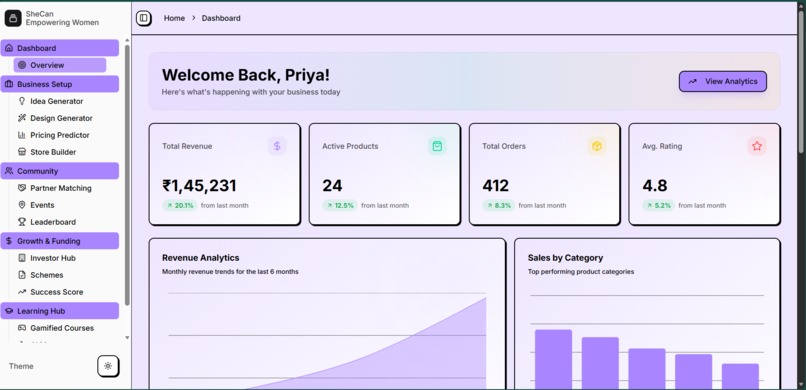The height and width of the screenshot is (390, 806).
Task: Click the Partner Matching handshake icon
Action: click(22, 188)
